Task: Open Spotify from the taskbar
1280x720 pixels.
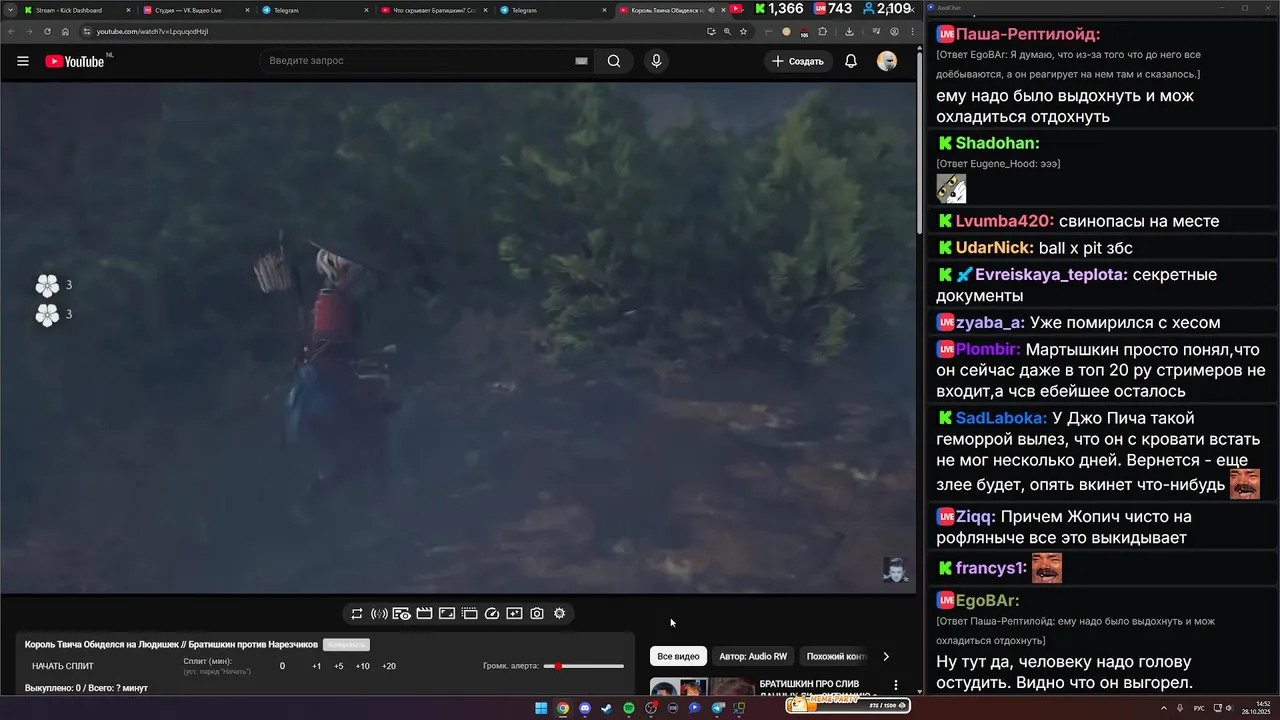Action: [629, 708]
